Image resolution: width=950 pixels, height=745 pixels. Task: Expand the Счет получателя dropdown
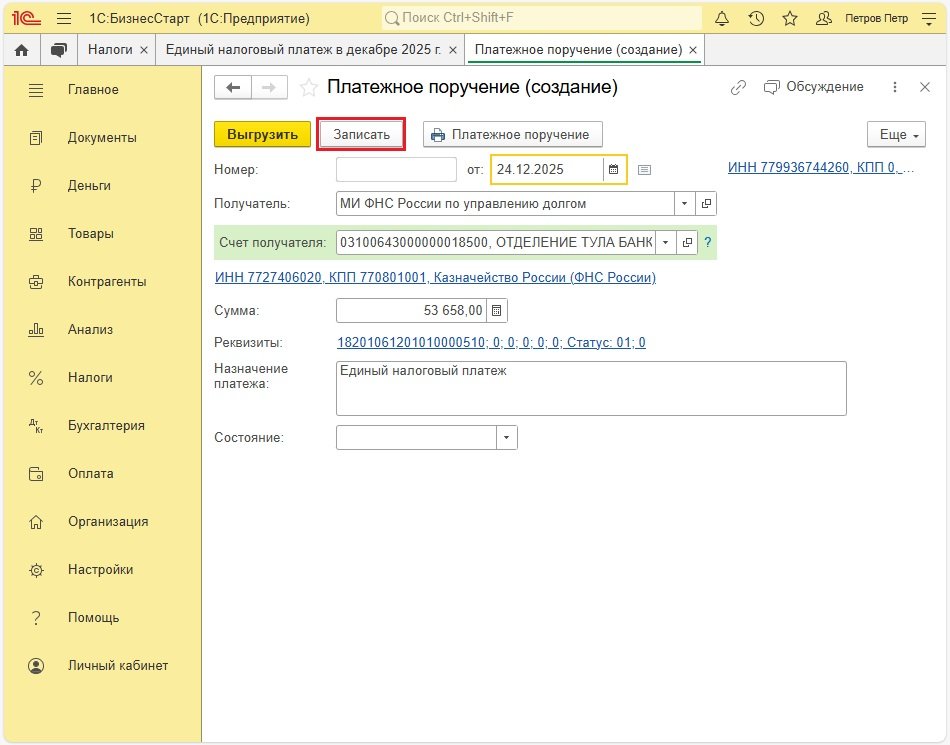pyautogui.click(x=665, y=242)
